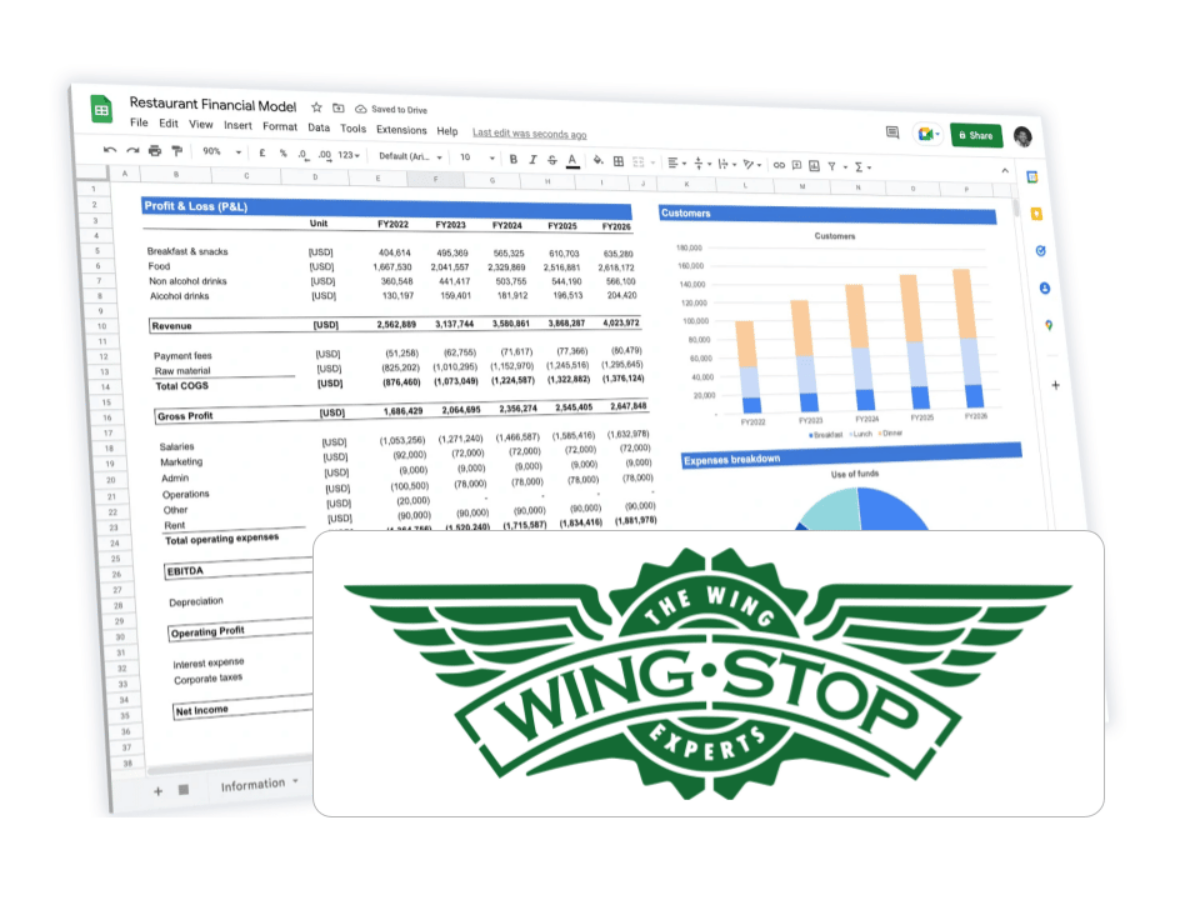This screenshot has height=900, width=1200.
Task: Click the green Share button
Action: click(976, 136)
